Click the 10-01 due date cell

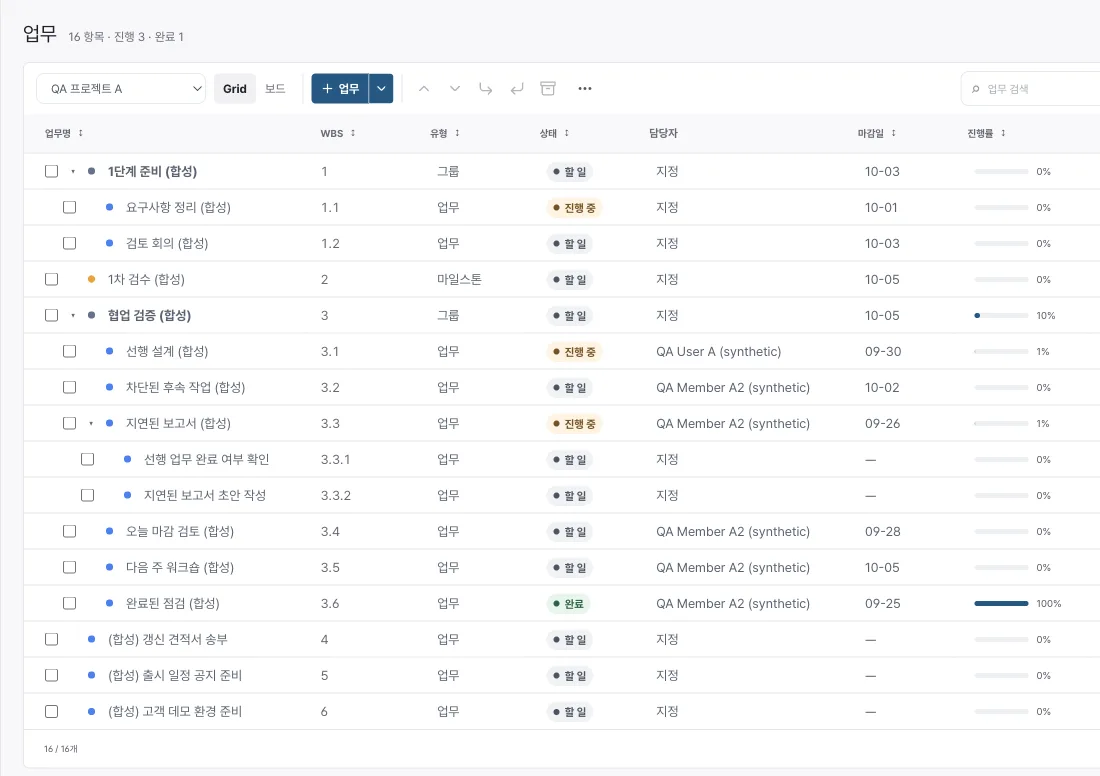click(881, 207)
